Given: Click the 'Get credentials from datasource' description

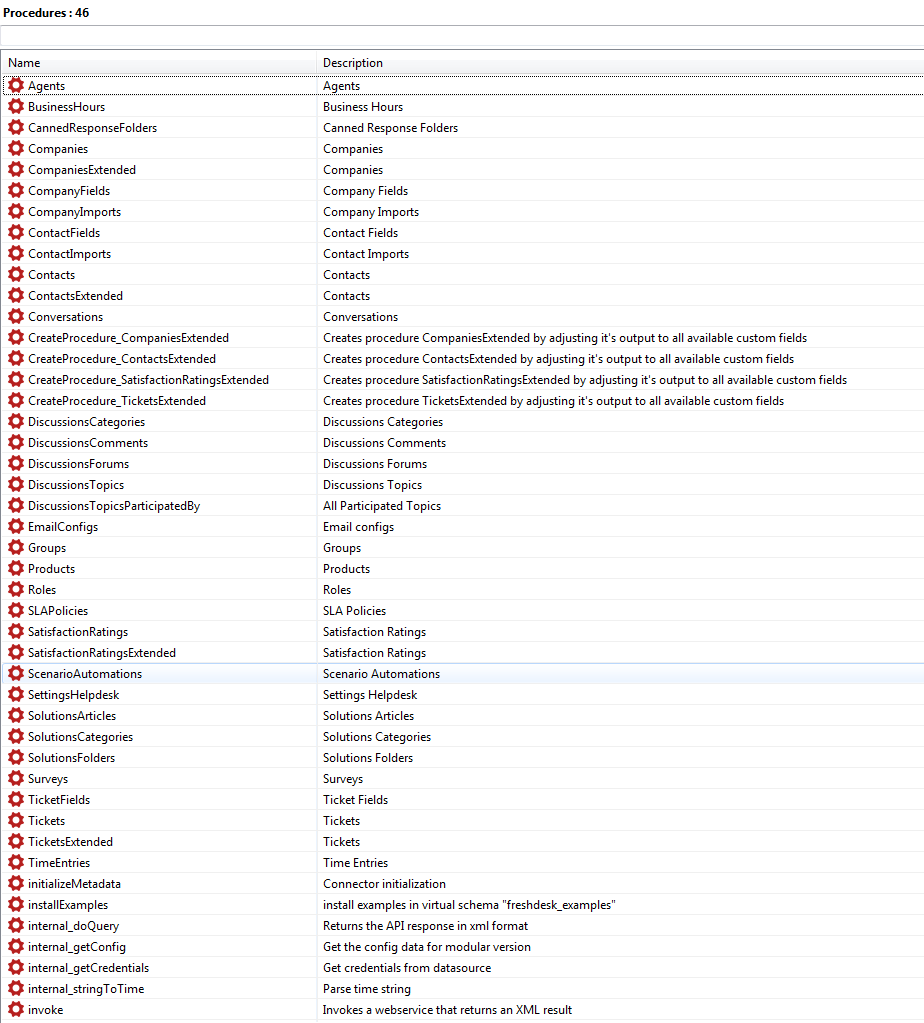Looking at the screenshot, I should (x=407, y=968).
